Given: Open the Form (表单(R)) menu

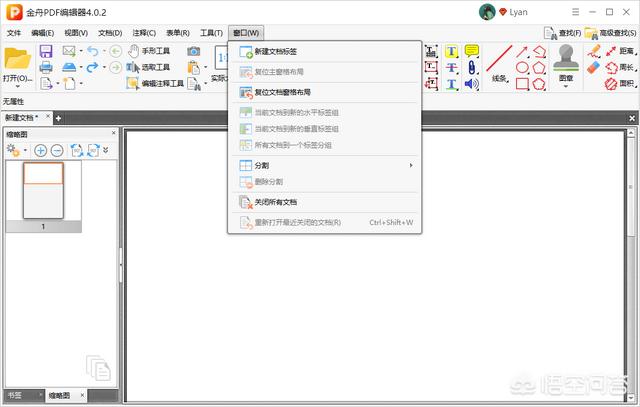Looking at the screenshot, I should coord(178,33).
